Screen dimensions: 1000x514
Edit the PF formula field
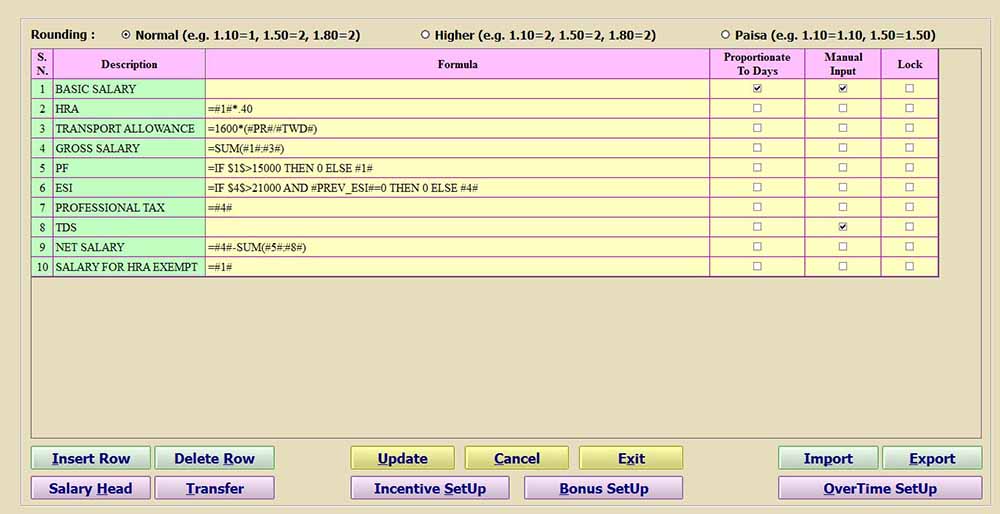click(x=457, y=168)
